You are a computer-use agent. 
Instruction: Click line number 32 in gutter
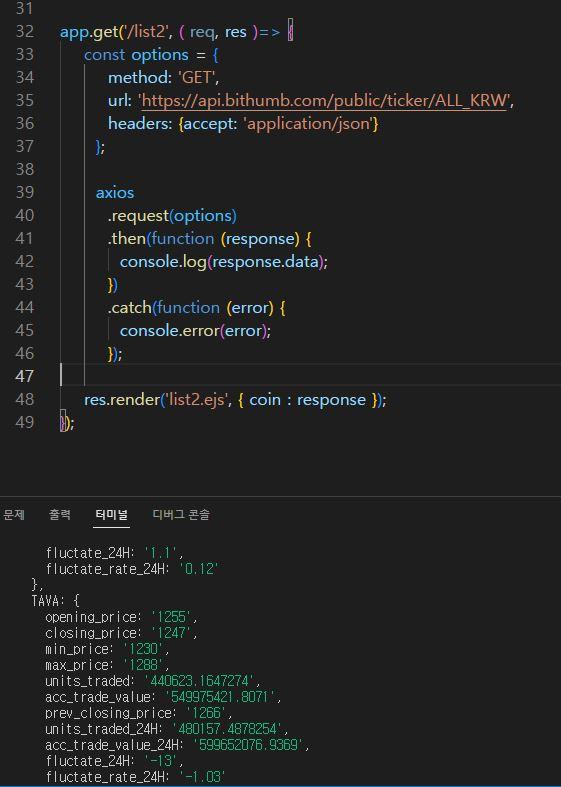point(25,32)
